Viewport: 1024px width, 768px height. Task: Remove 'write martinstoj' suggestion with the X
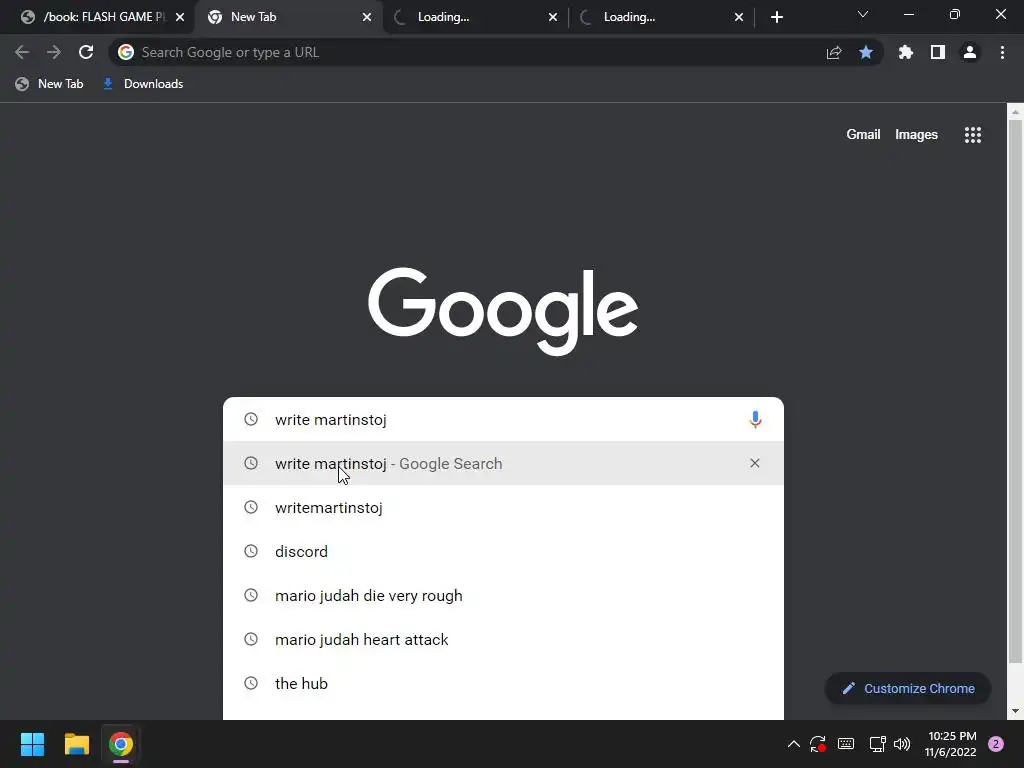(755, 463)
